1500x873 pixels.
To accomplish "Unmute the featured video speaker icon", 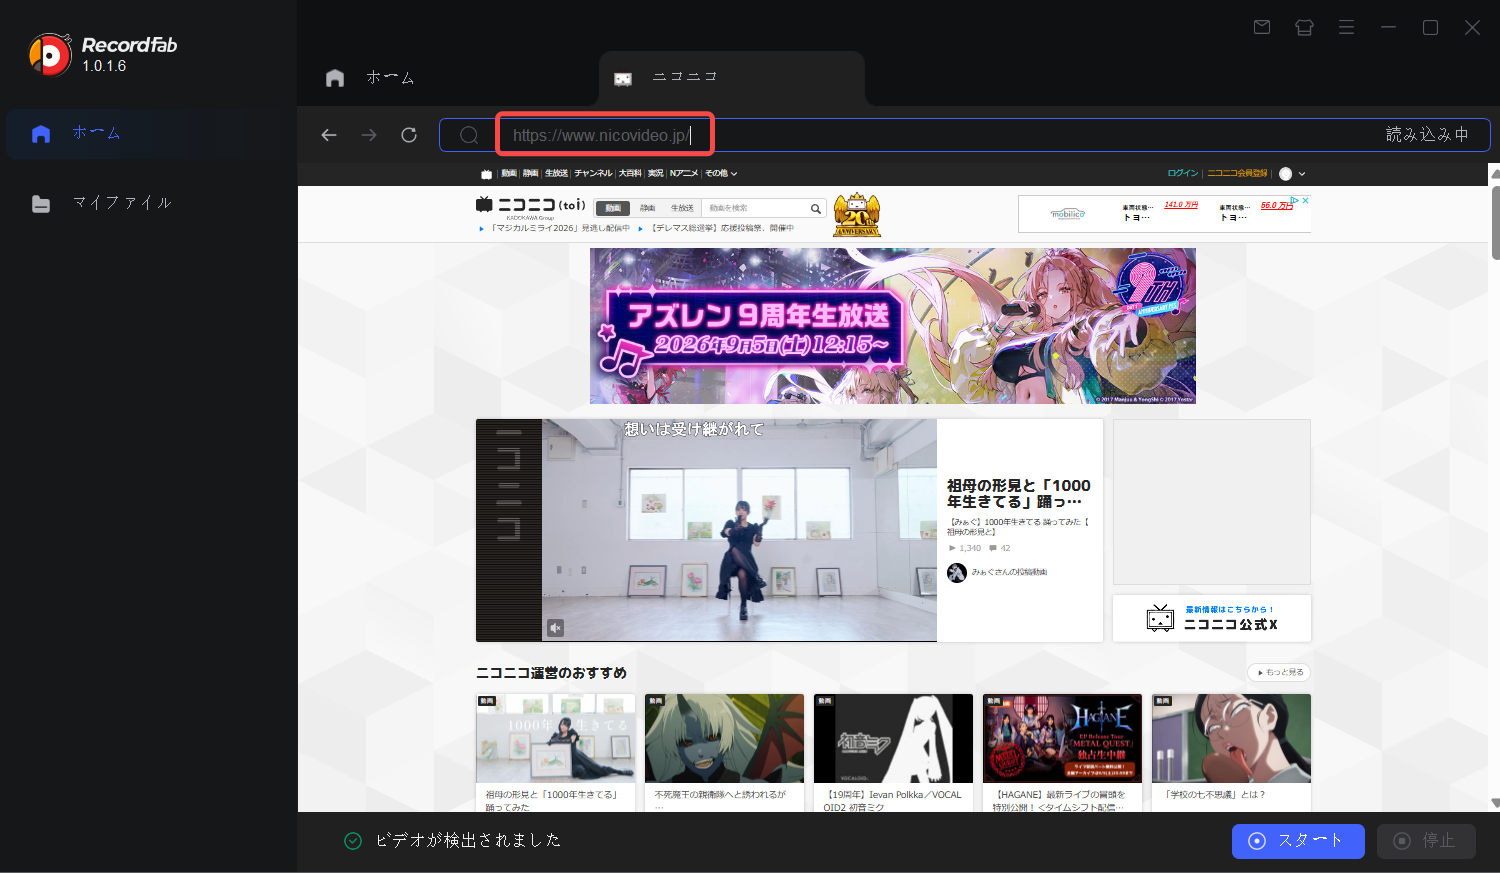I will [x=556, y=628].
